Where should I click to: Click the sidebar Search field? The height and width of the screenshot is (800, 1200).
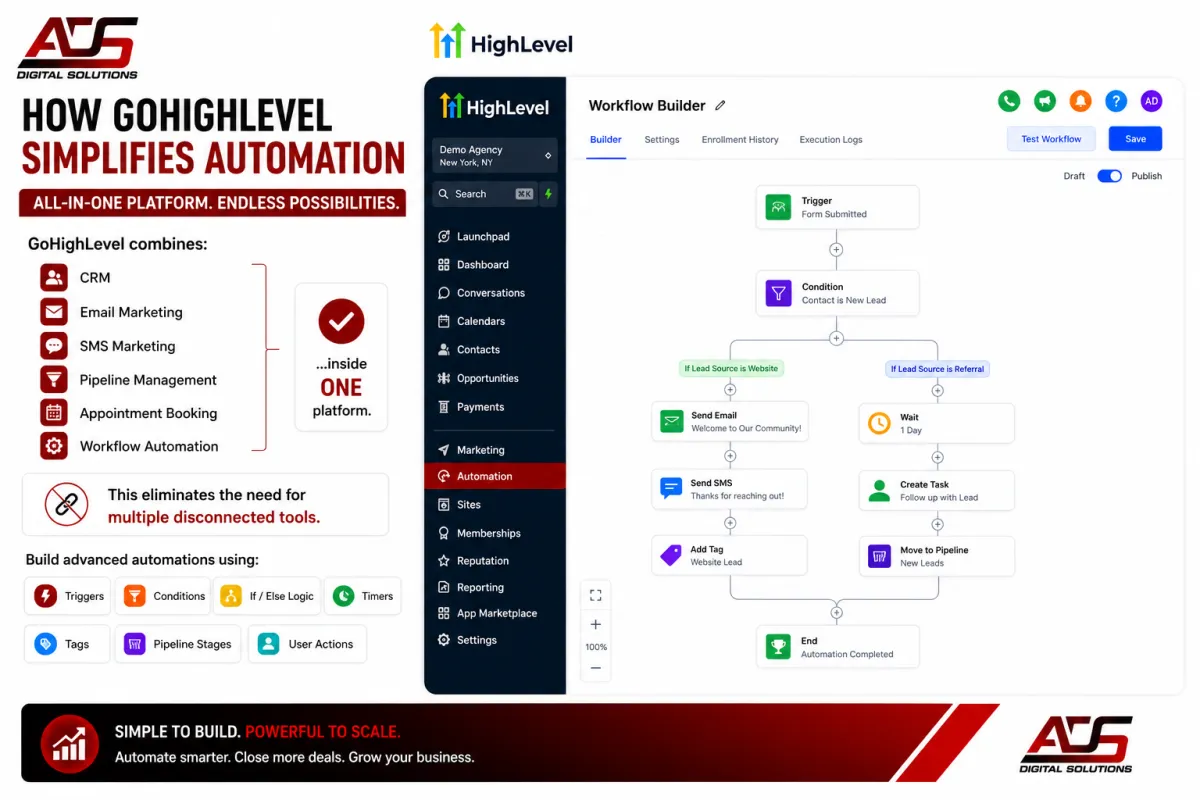(485, 194)
